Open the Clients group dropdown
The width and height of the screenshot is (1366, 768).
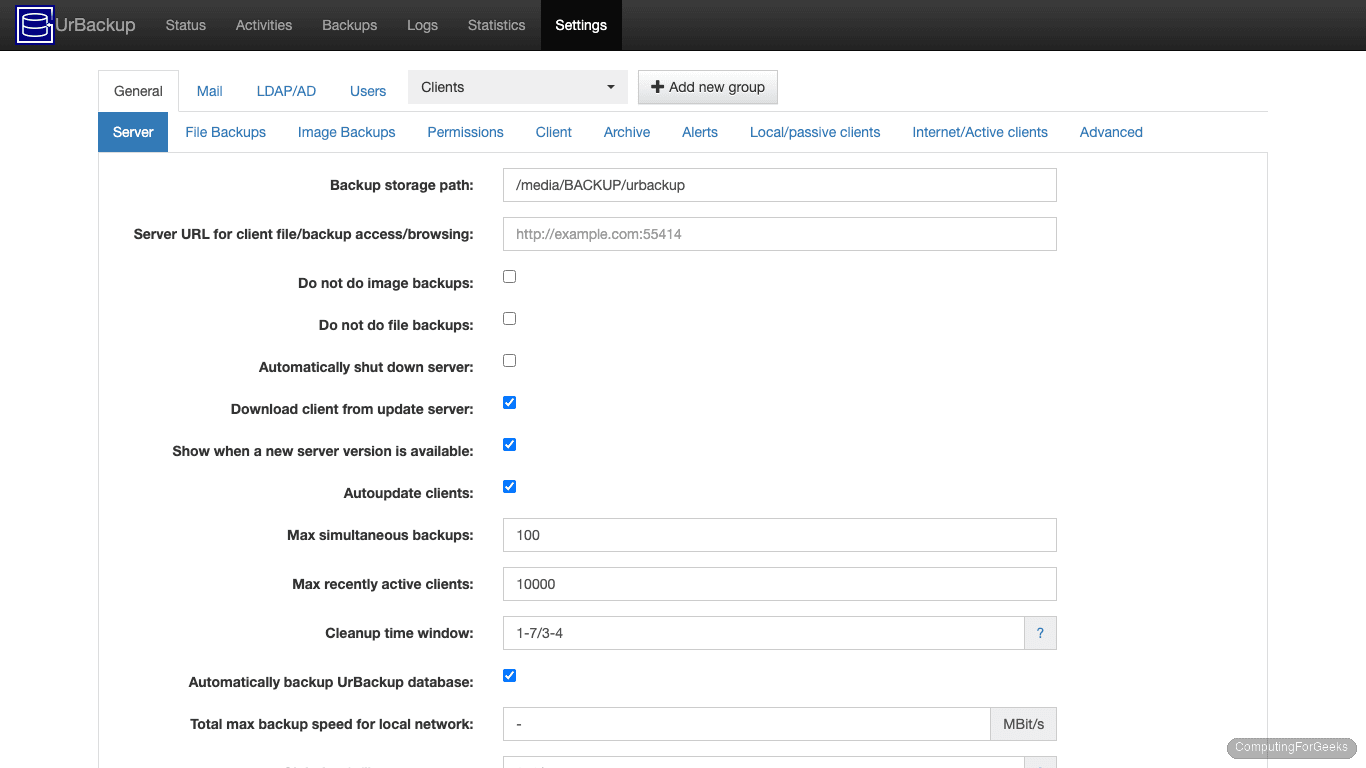coord(516,87)
